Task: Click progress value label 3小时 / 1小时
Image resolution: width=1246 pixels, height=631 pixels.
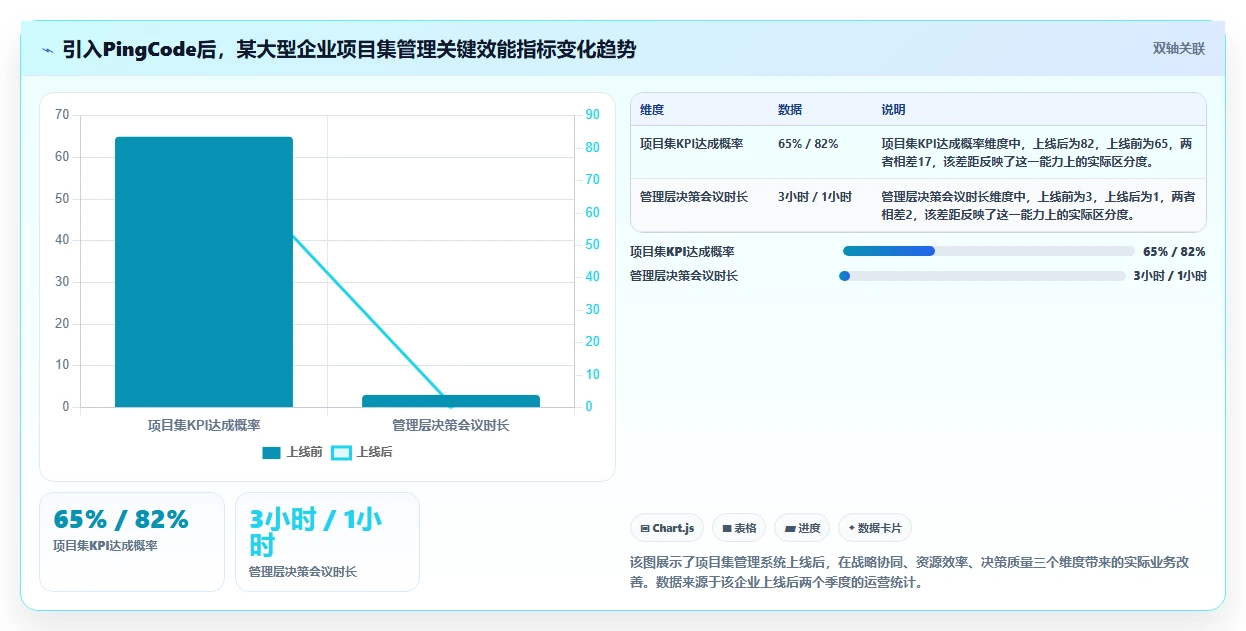Action: tap(1170, 276)
